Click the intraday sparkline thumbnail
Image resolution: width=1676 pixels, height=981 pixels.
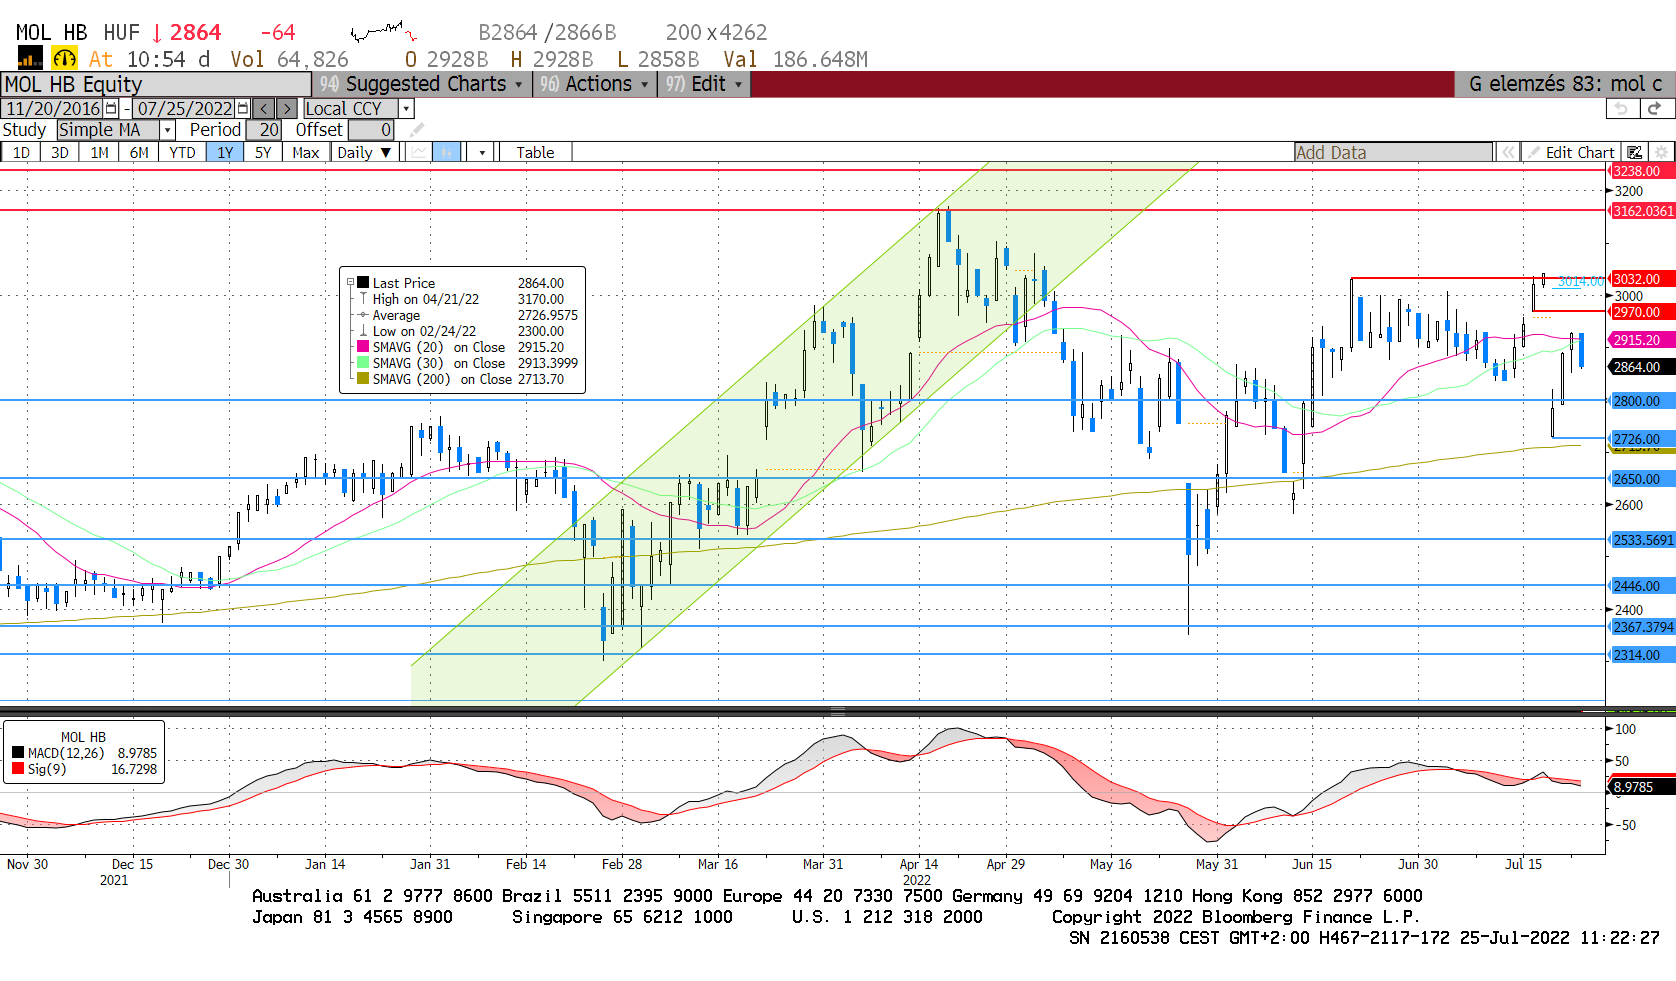coord(383,32)
